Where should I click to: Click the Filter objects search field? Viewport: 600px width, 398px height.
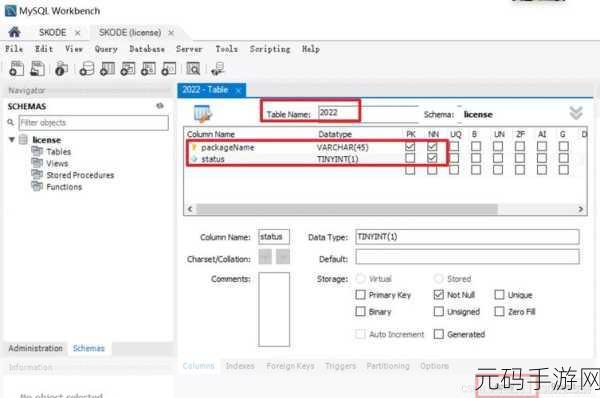tap(93, 123)
